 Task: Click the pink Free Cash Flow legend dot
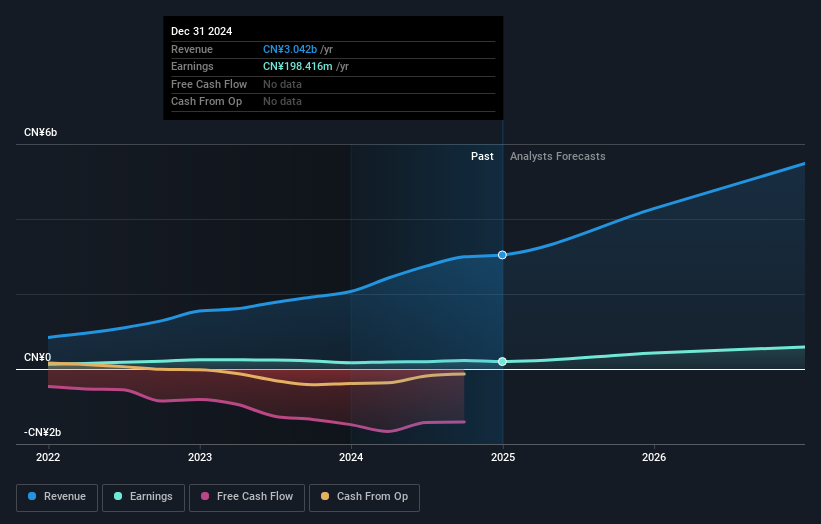(205, 496)
